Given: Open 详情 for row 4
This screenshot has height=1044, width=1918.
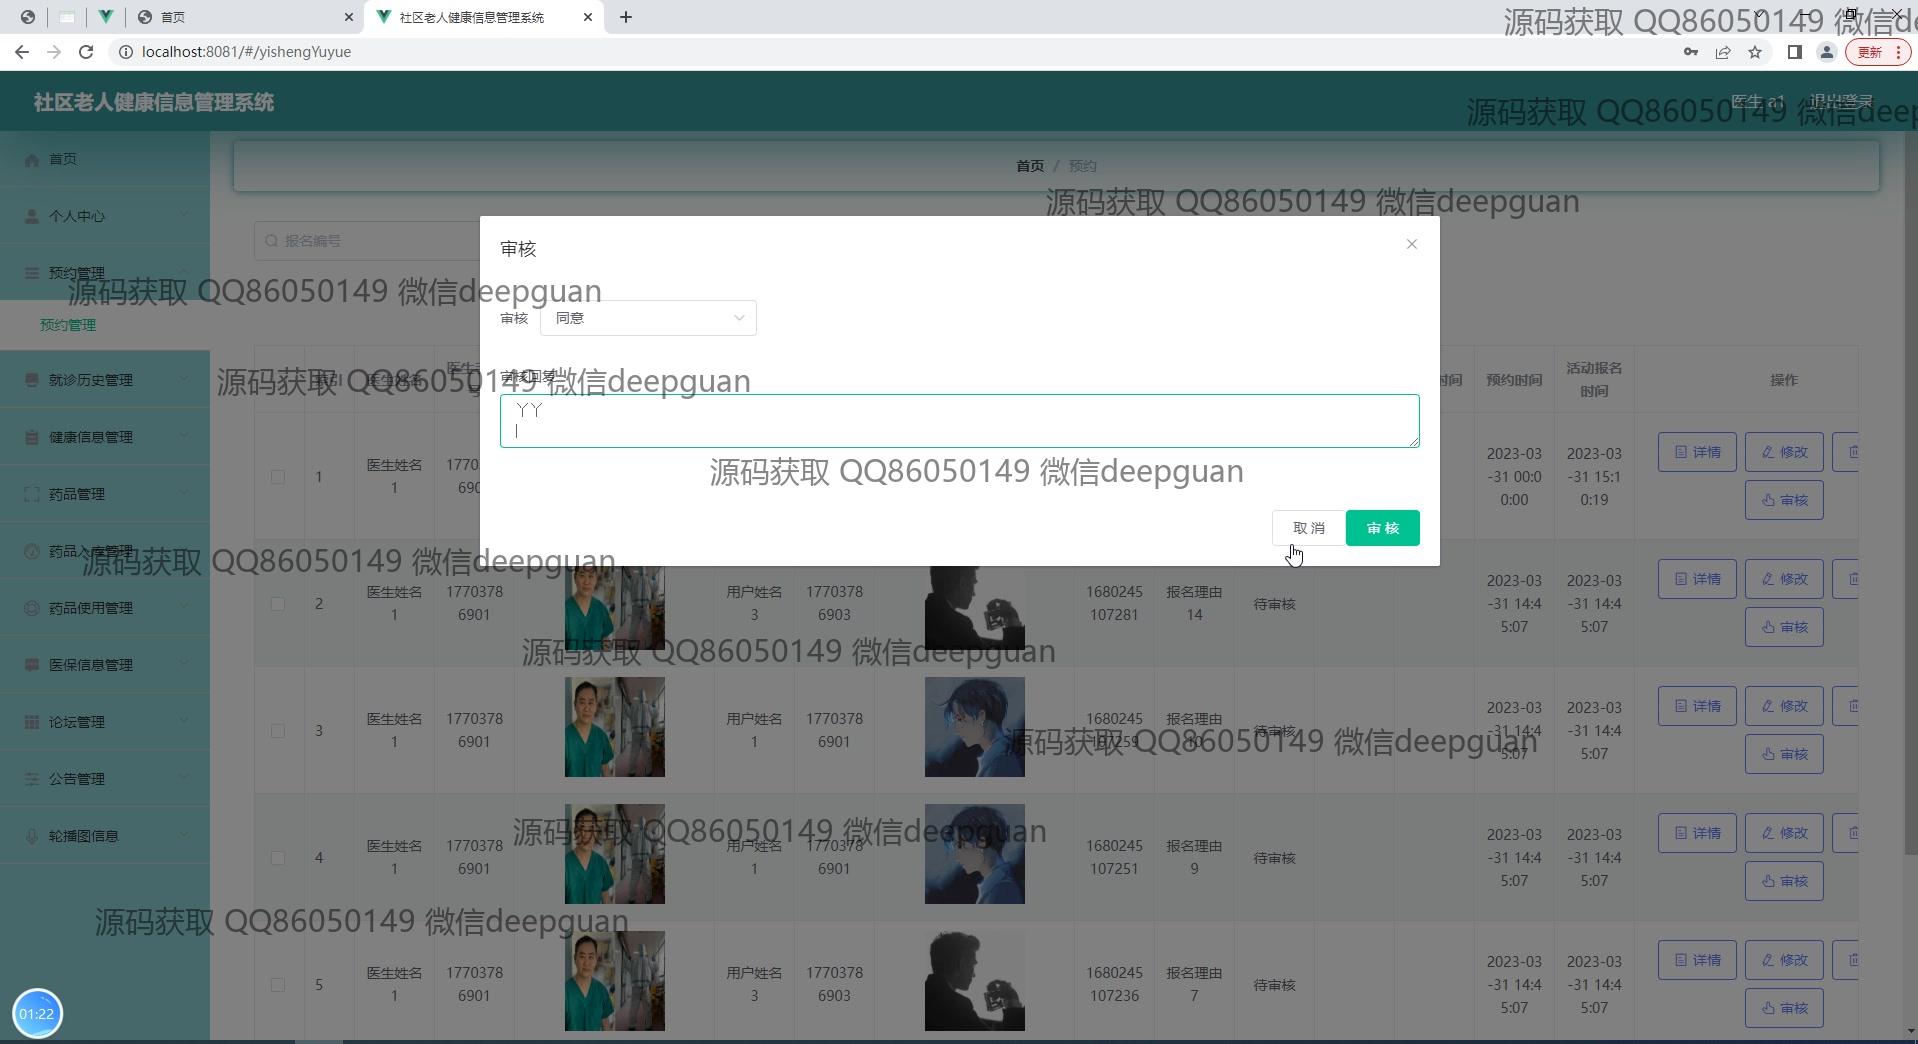Looking at the screenshot, I should (x=1697, y=833).
